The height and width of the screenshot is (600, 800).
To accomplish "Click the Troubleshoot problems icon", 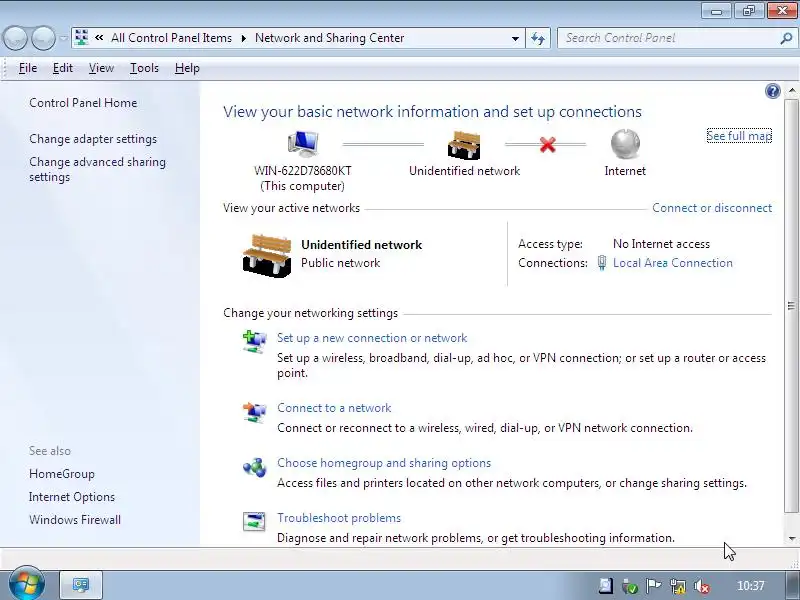I will (254, 521).
